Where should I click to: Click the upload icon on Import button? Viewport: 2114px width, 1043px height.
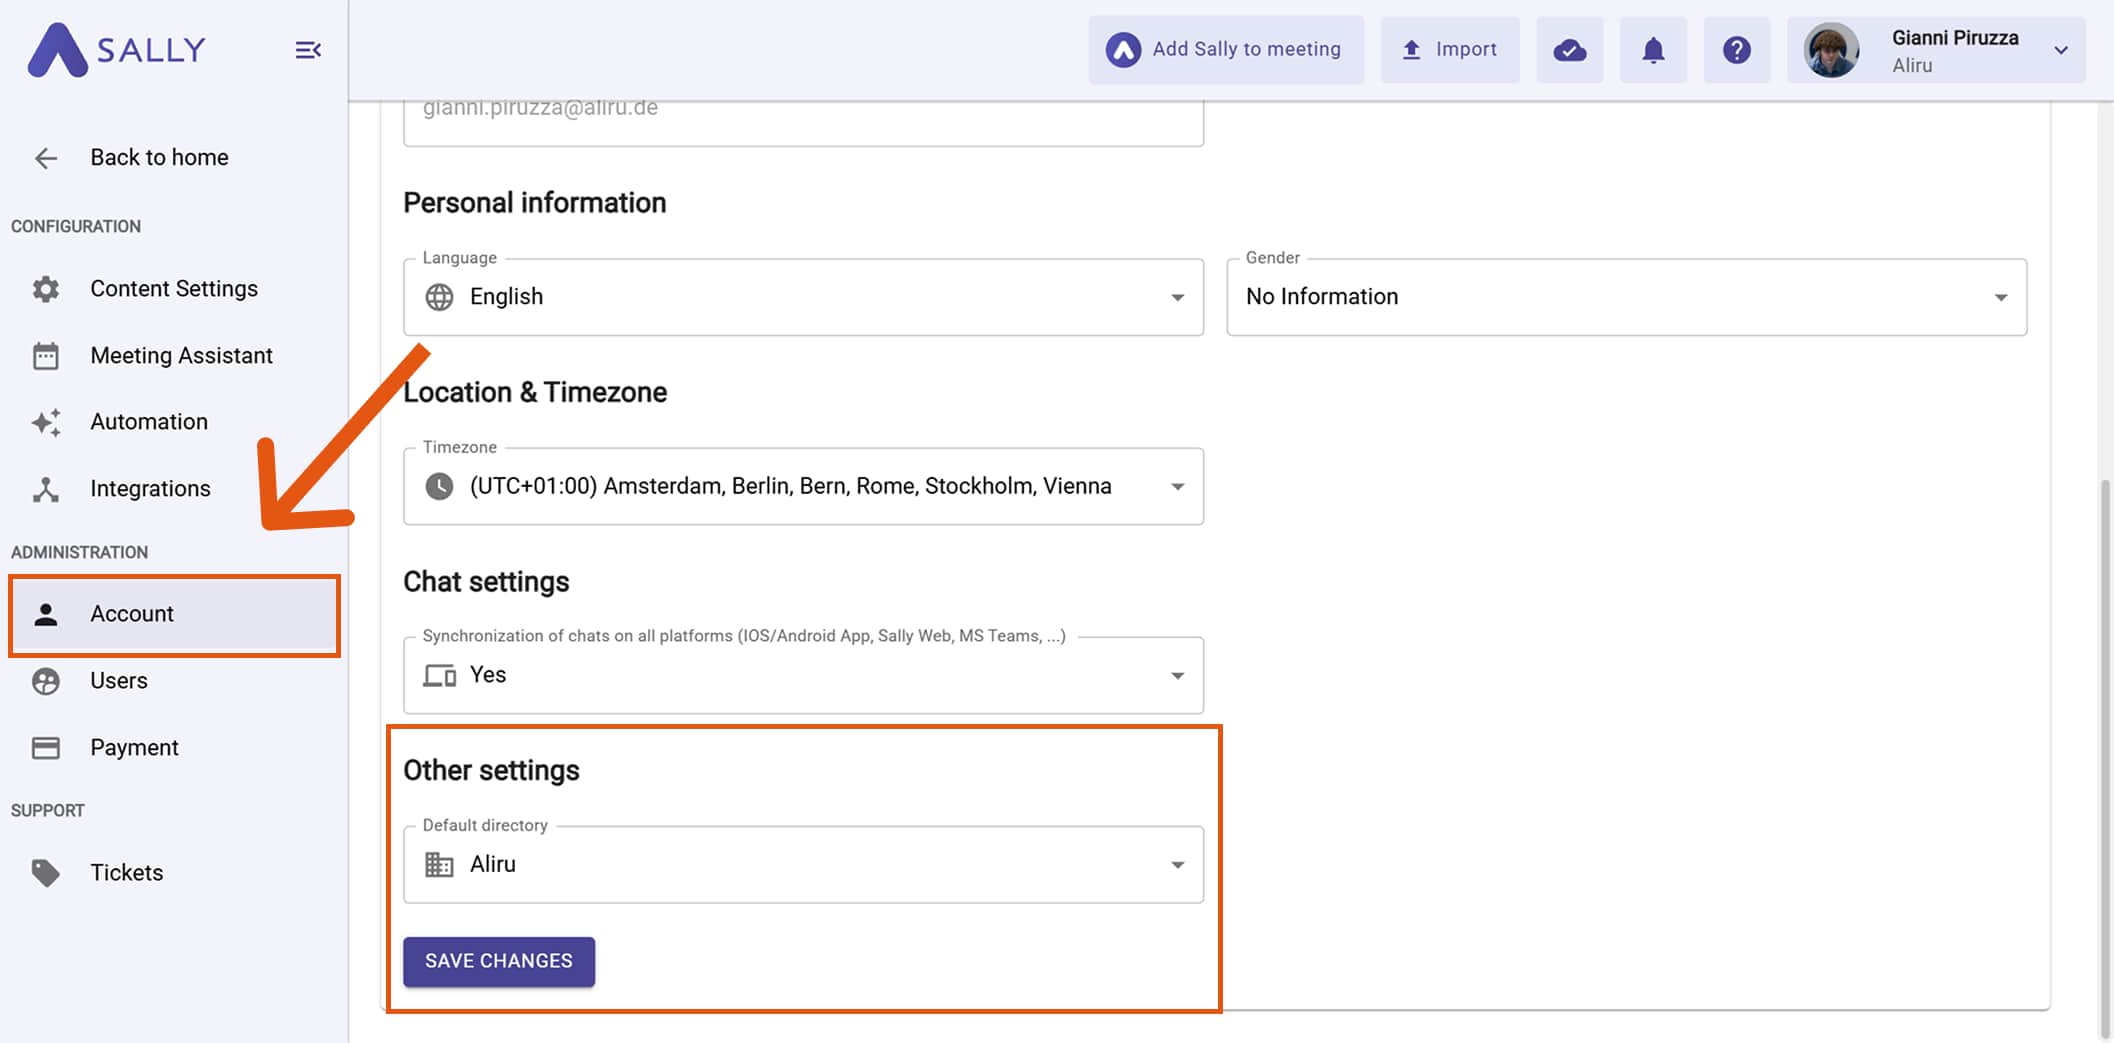[x=1411, y=49]
